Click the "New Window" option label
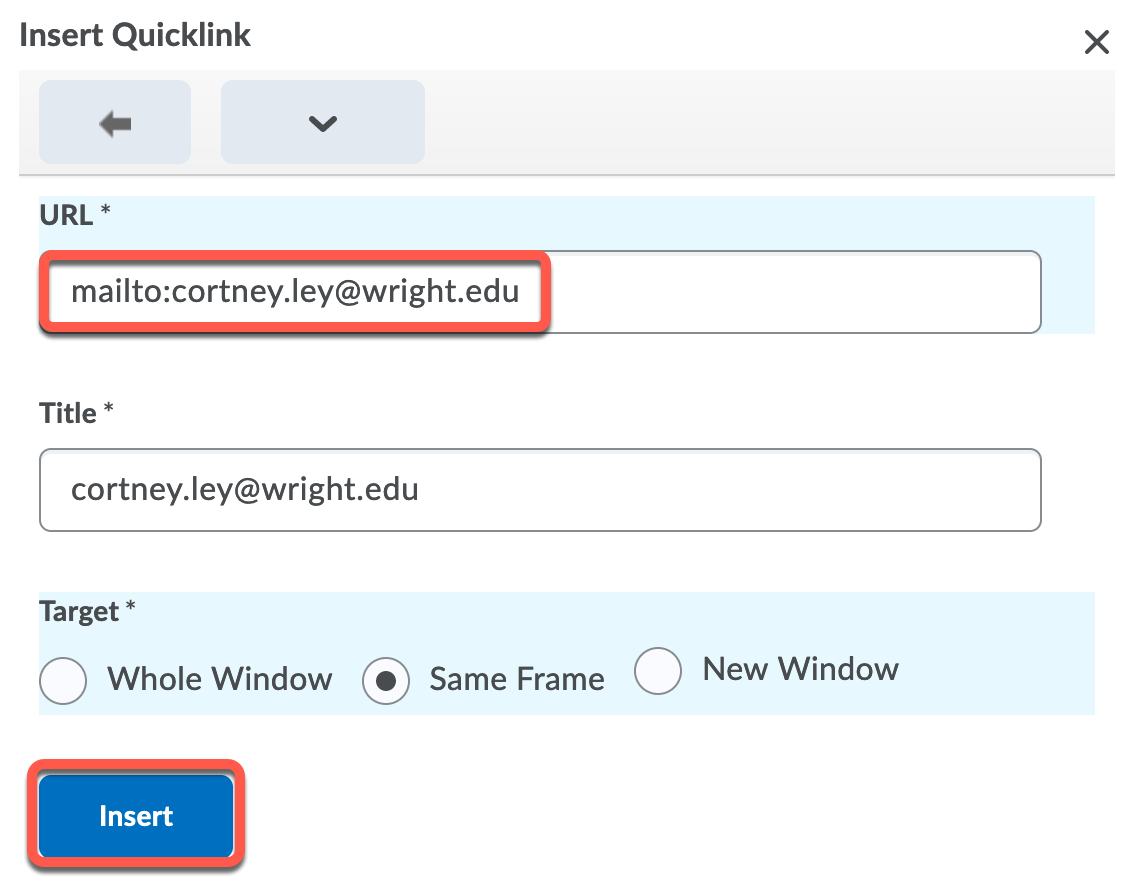Image resolution: width=1136 pixels, height=880 pixels. pyautogui.click(x=801, y=669)
